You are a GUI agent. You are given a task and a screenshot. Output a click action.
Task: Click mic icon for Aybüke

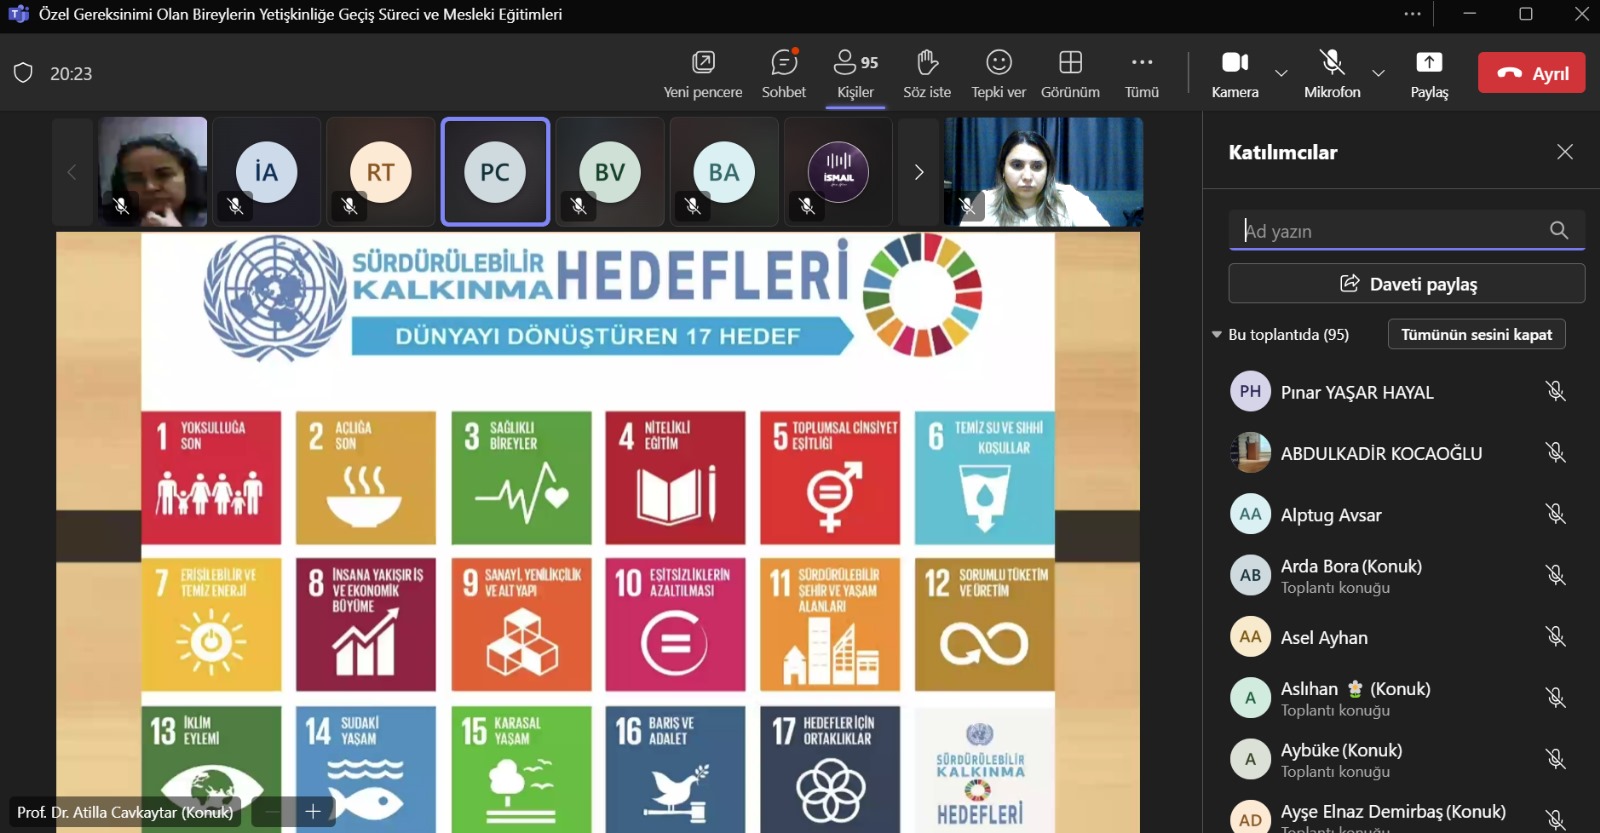point(1555,759)
